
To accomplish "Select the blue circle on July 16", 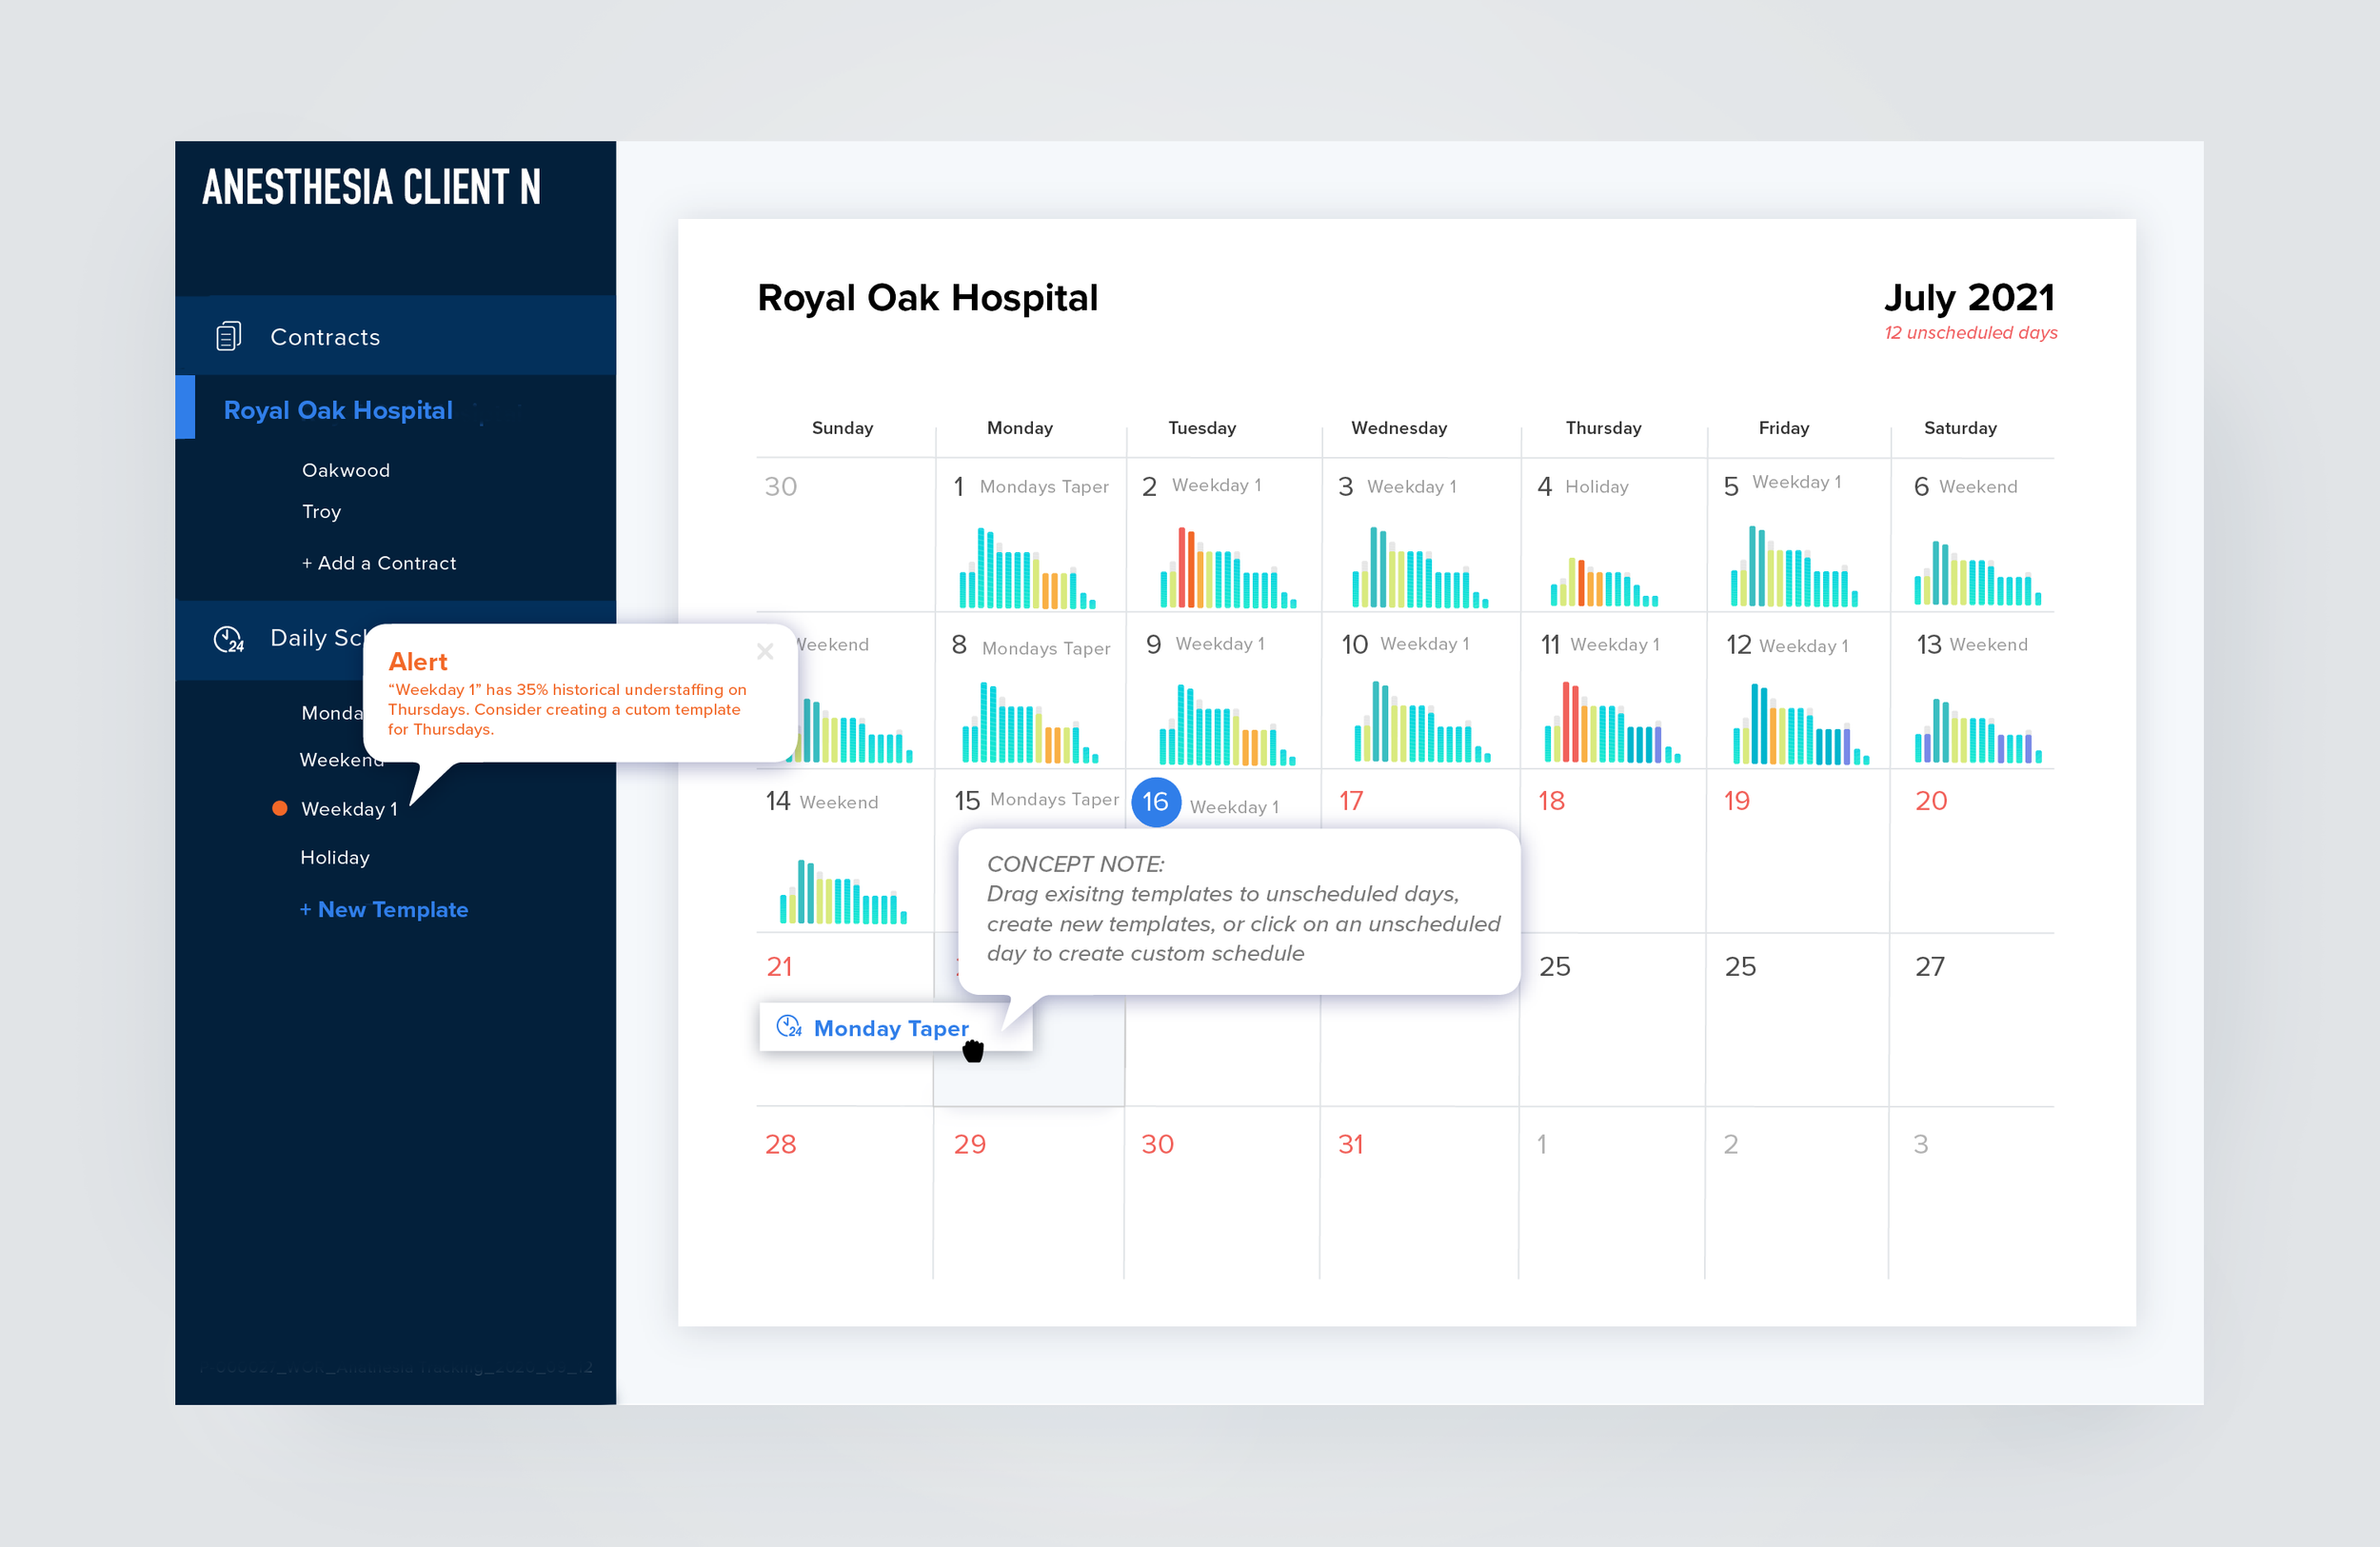I will (1156, 802).
